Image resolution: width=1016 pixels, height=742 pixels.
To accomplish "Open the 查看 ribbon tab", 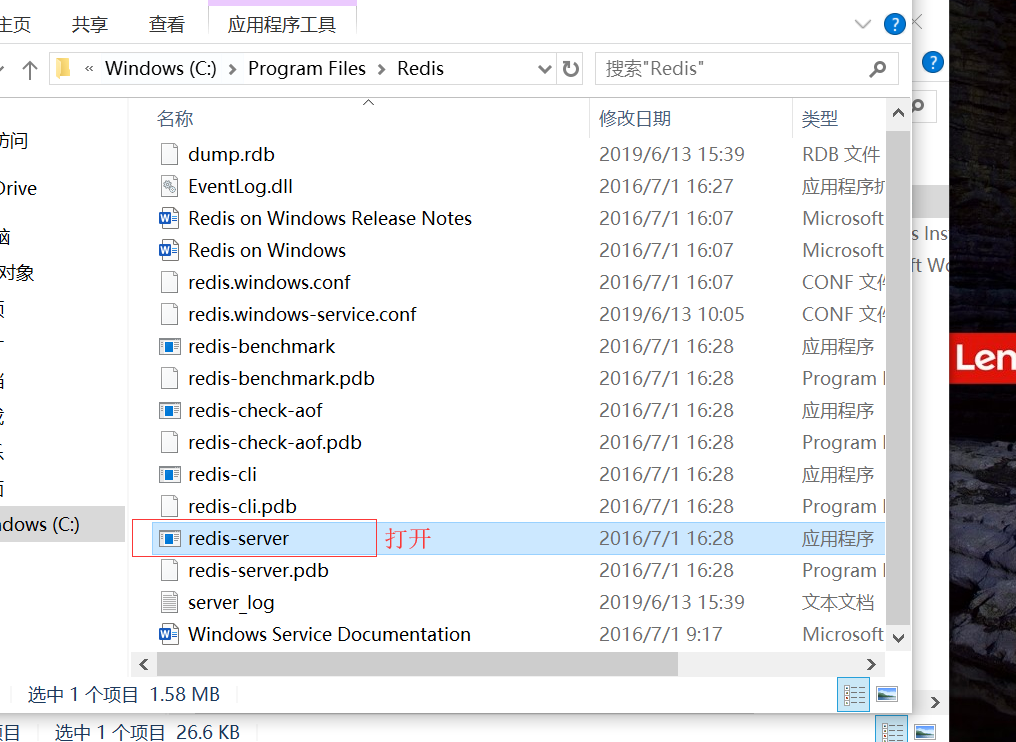I will point(167,24).
